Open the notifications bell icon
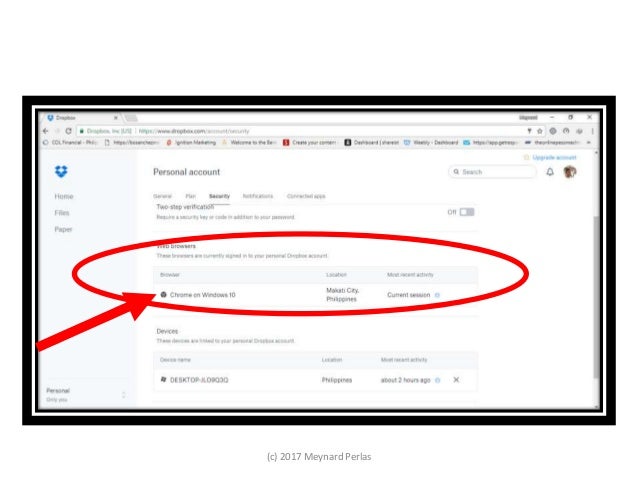 [550, 172]
